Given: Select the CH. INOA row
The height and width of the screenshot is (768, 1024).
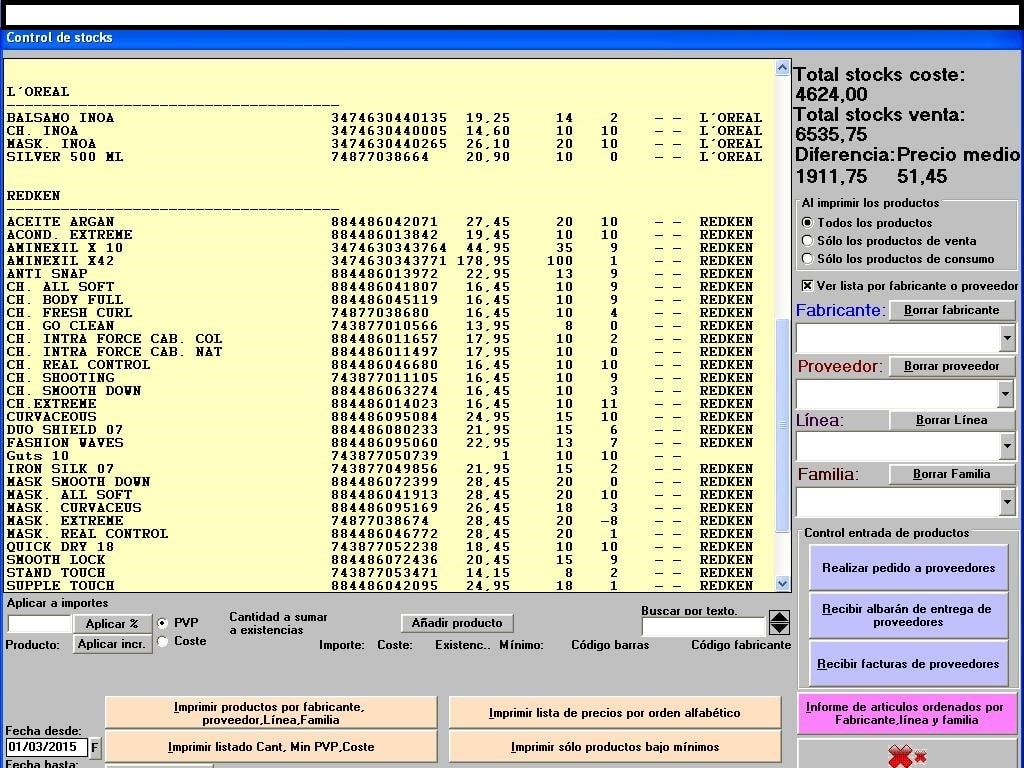Looking at the screenshot, I should pos(385,131).
